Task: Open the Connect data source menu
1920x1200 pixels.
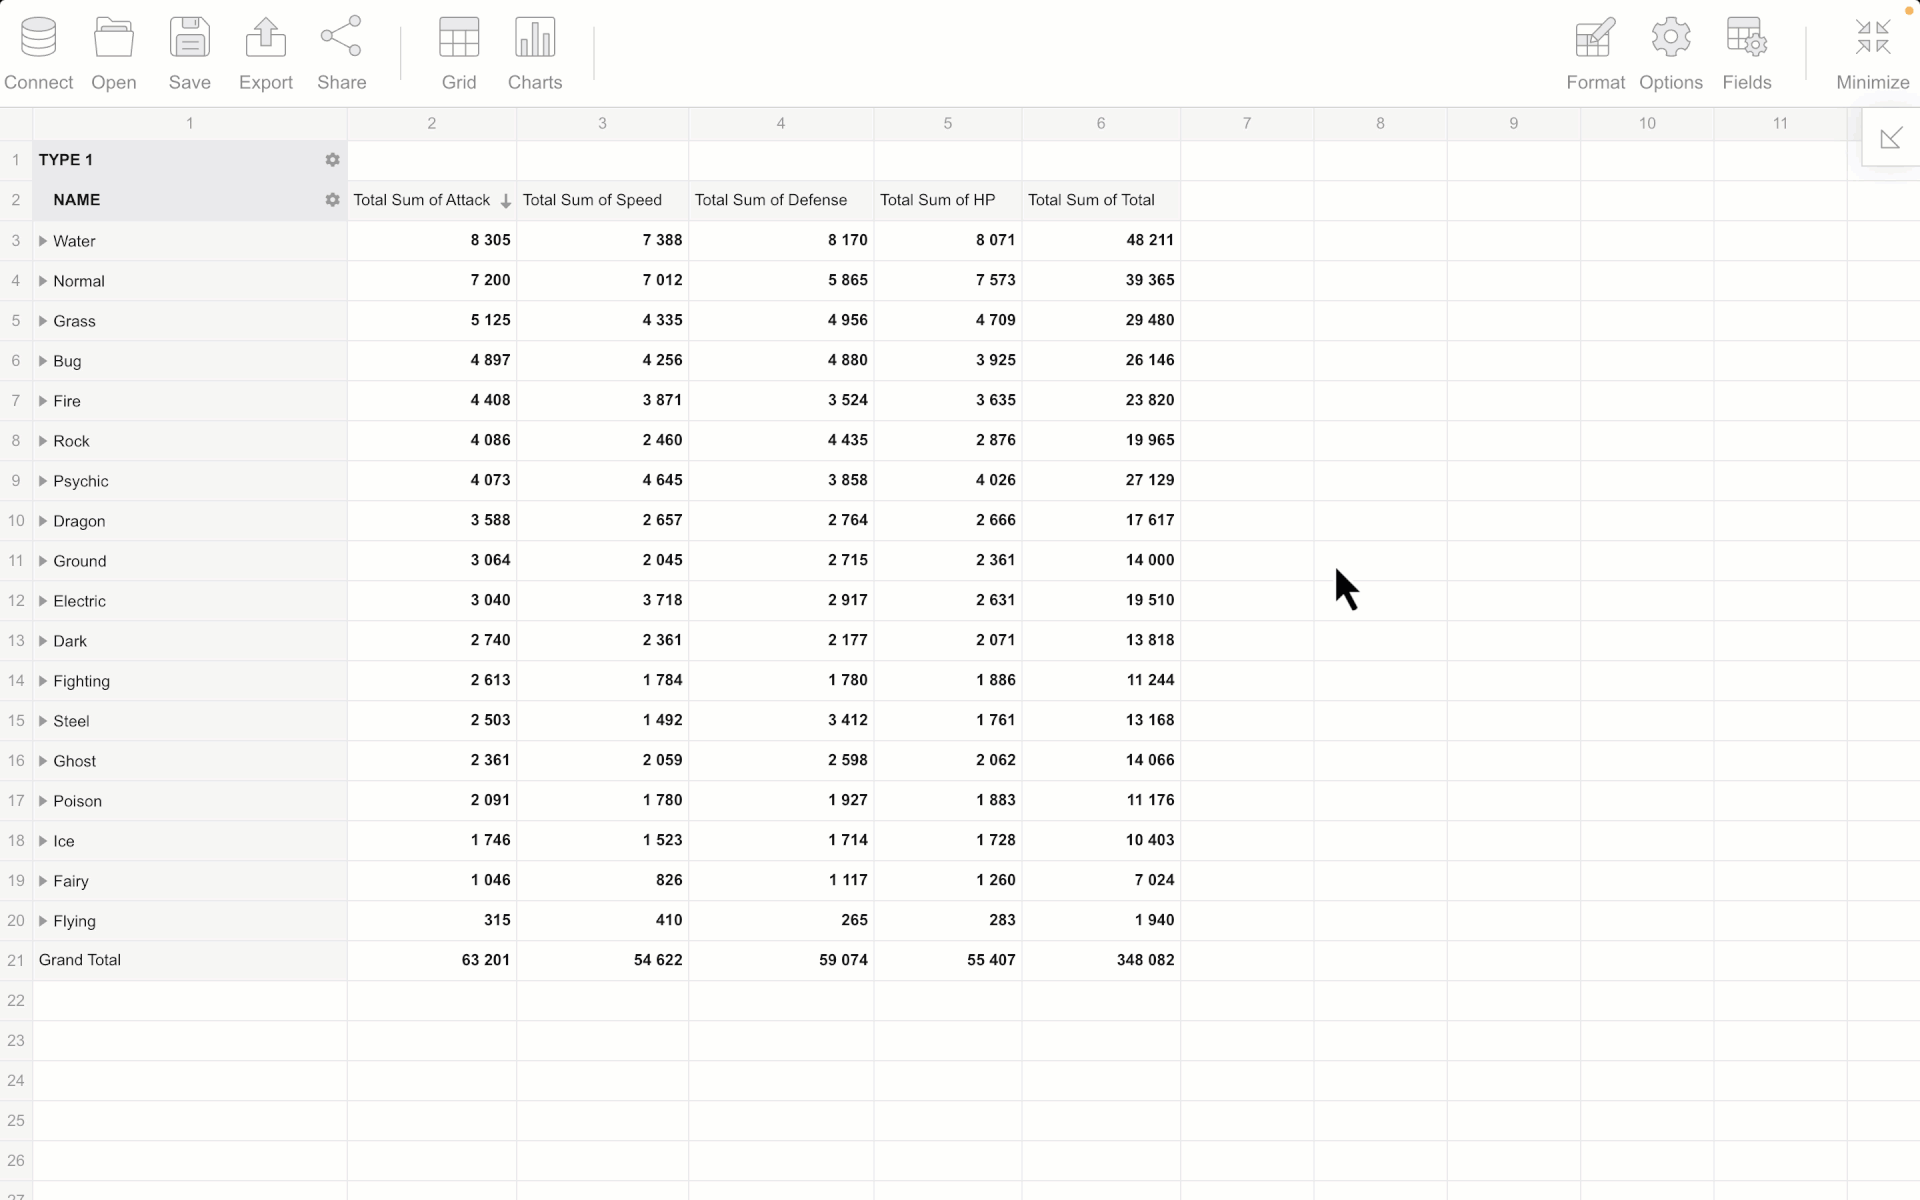Action: tap(38, 54)
